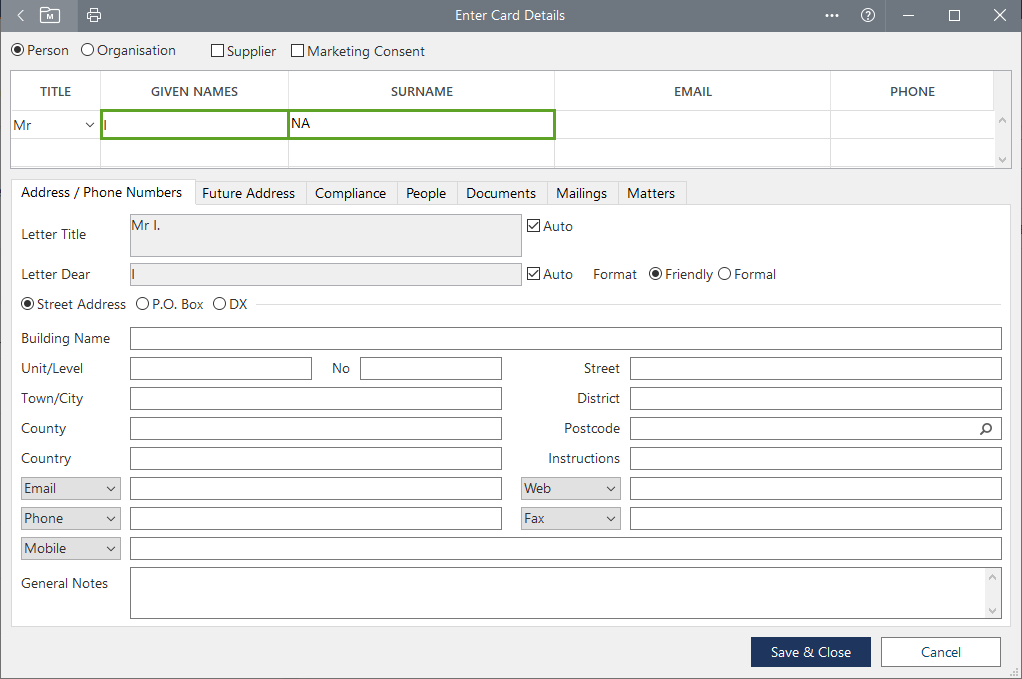Click the Cancel button
Image resolution: width=1022 pixels, height=679 pixels.
point(940,652)
